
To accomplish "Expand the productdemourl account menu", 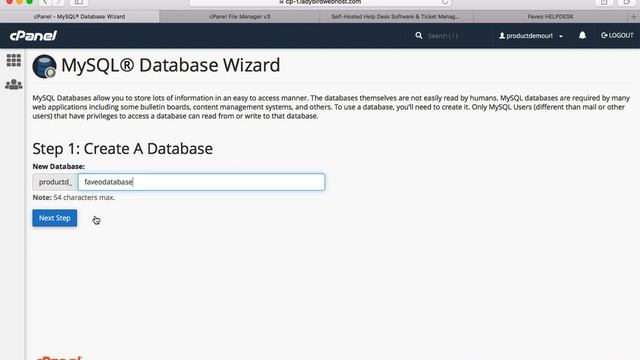I will coord(531,36).
